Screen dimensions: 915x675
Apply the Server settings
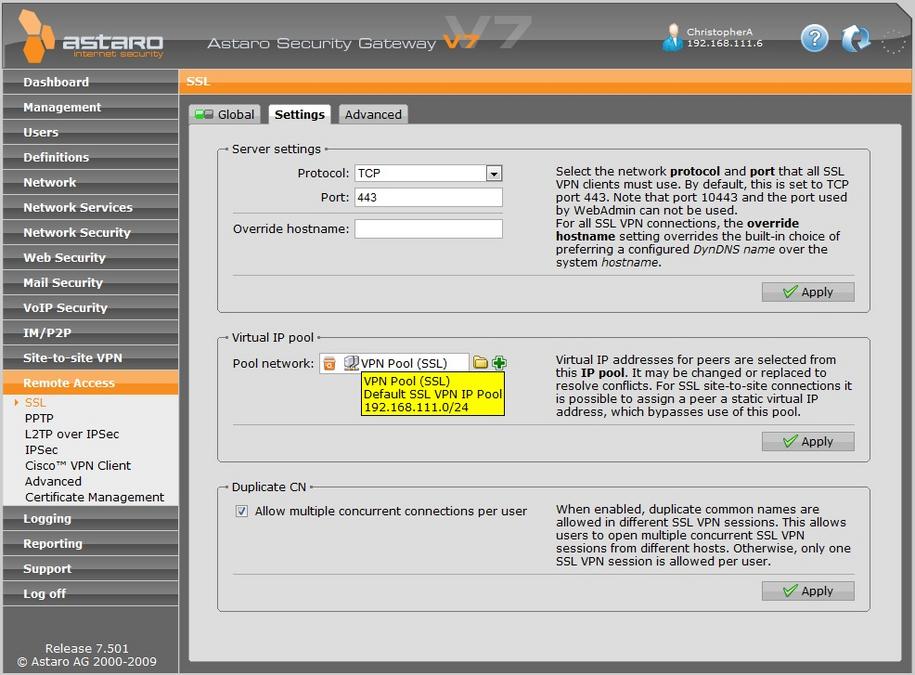pos(808,292)
